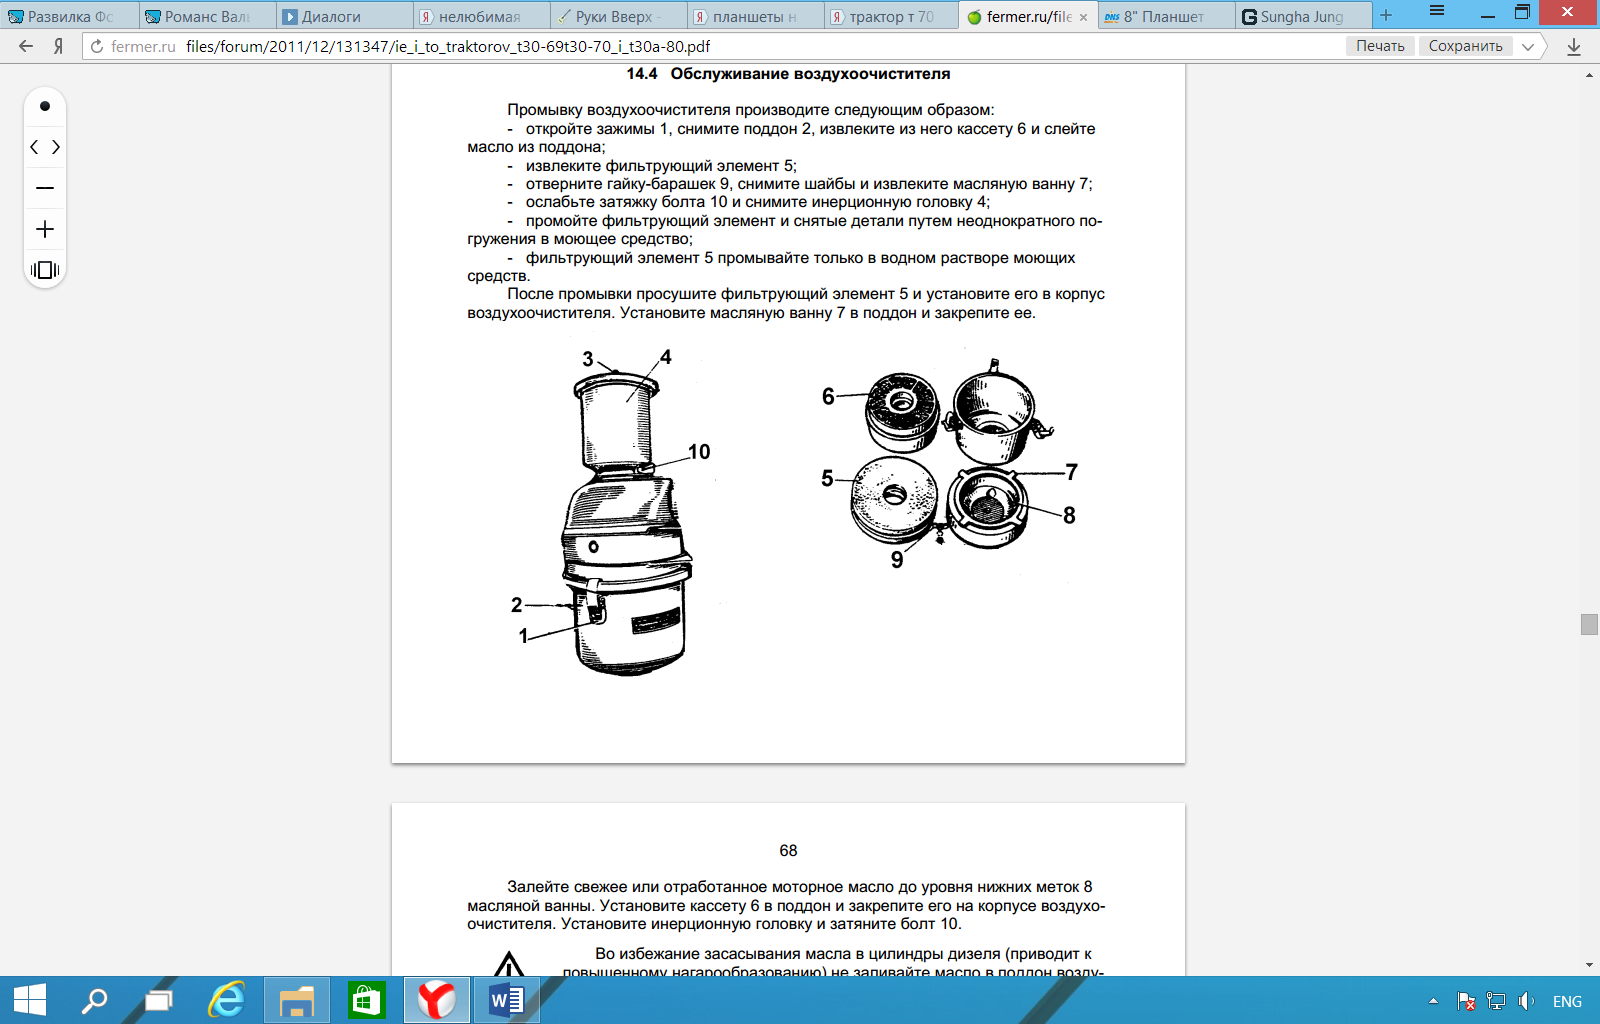This screenshot has height=1024, width=1600.
Task: Open the Windows Store taskbar icon
Action: point(366,1000)
